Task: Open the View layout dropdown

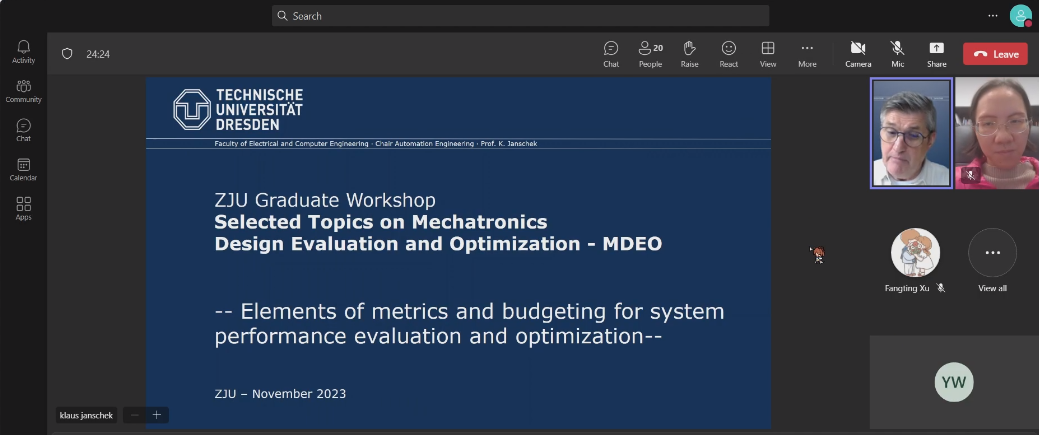Action: [768, 53]
